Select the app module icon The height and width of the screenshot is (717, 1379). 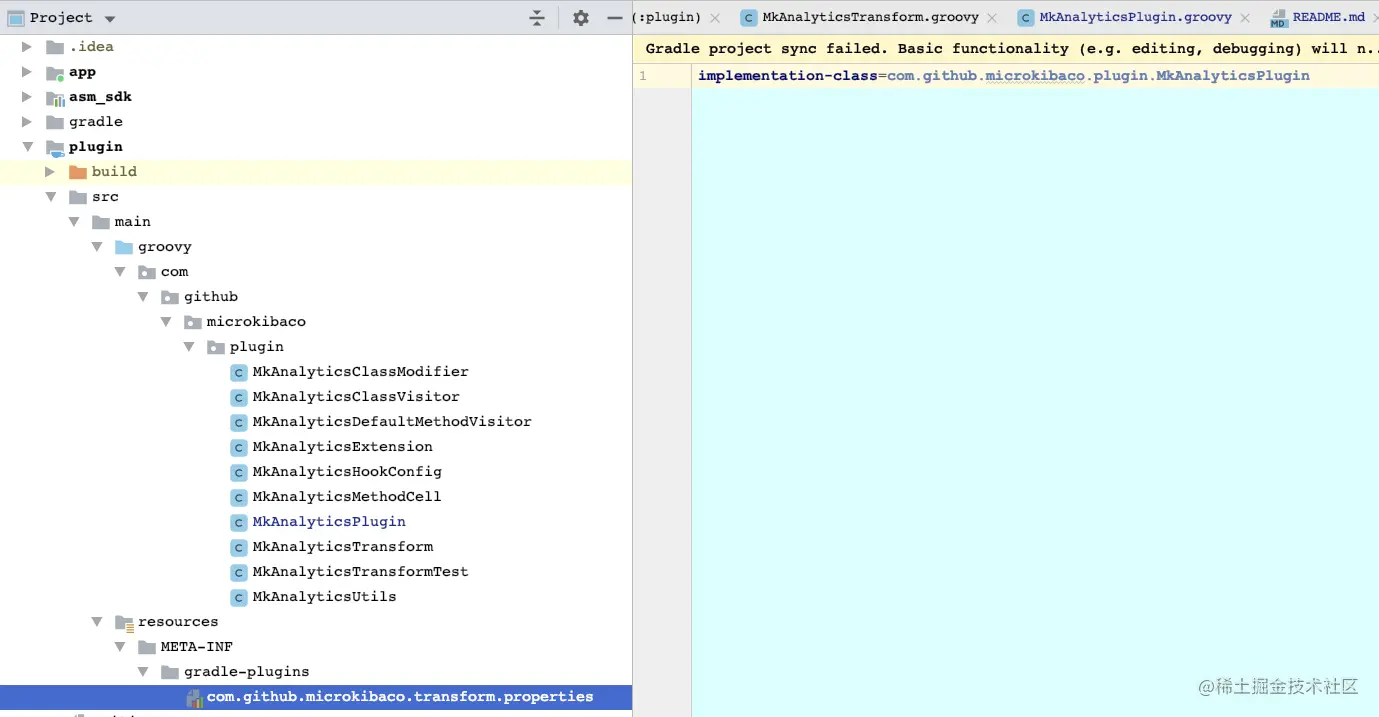point(55,72)
